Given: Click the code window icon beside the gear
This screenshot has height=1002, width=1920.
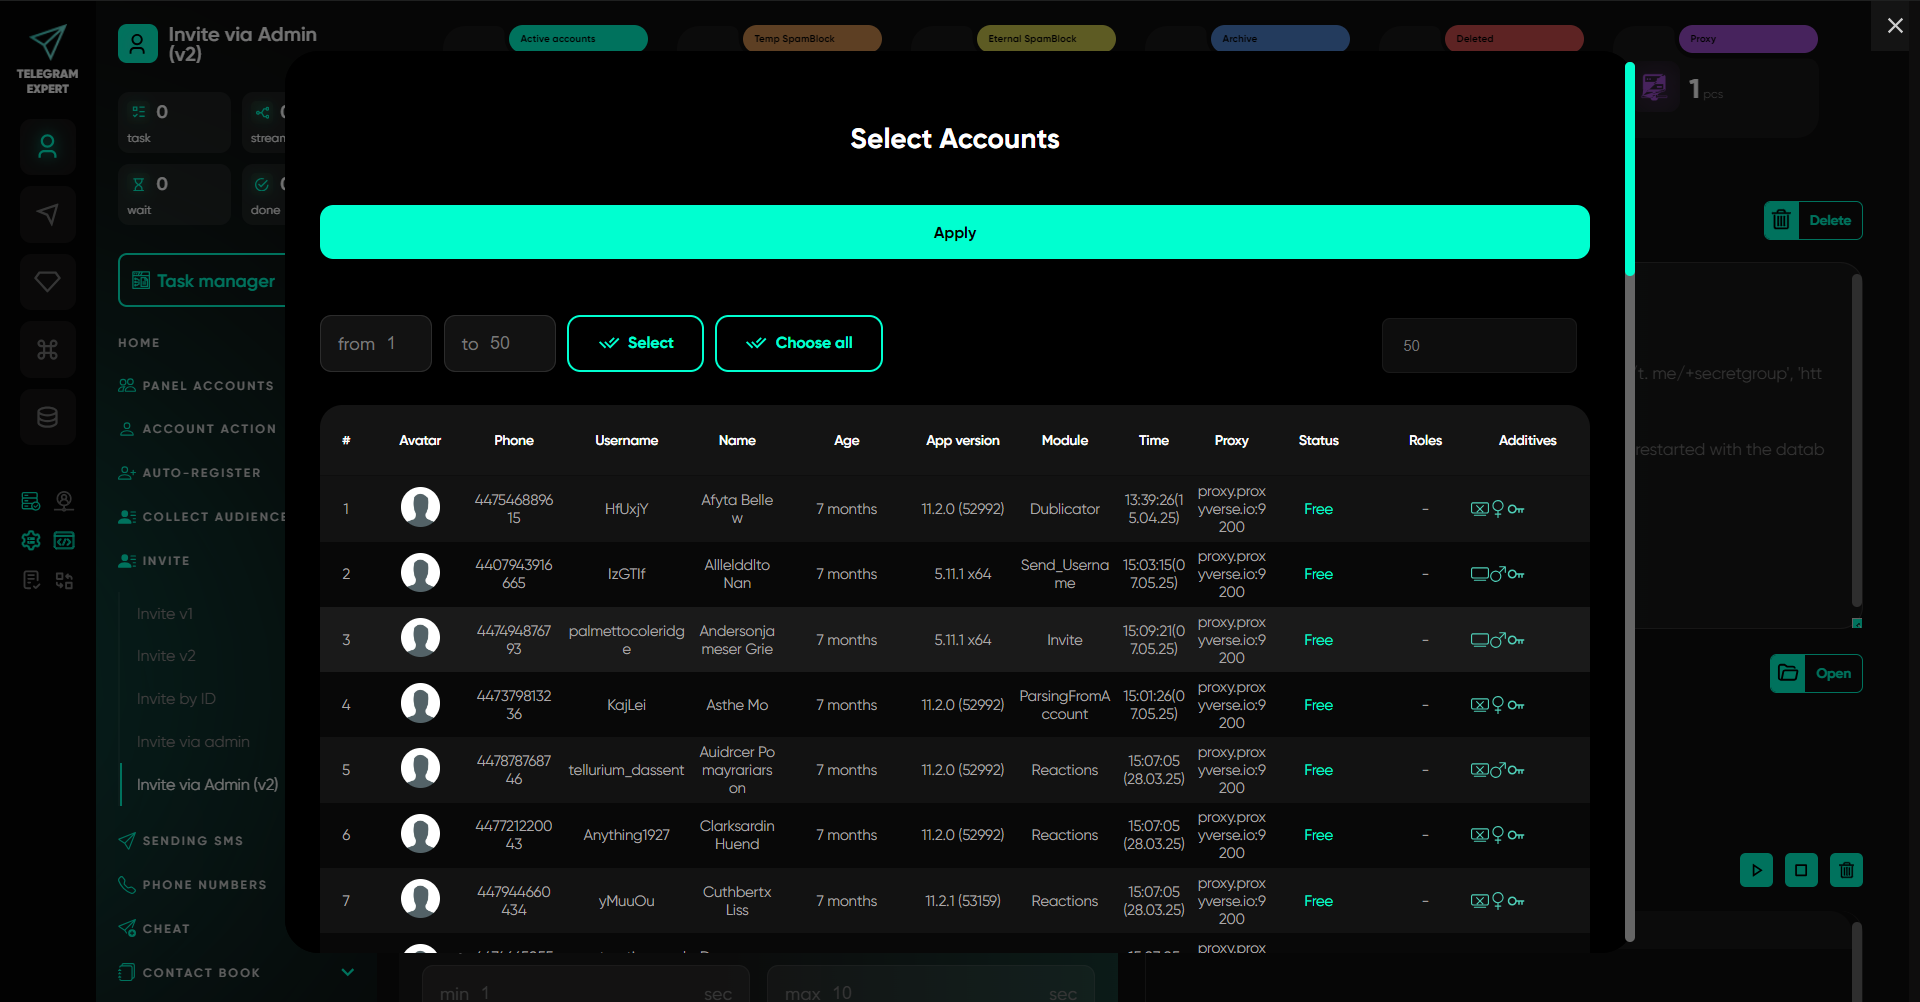Looking at the screenshot, I should 64,541.
